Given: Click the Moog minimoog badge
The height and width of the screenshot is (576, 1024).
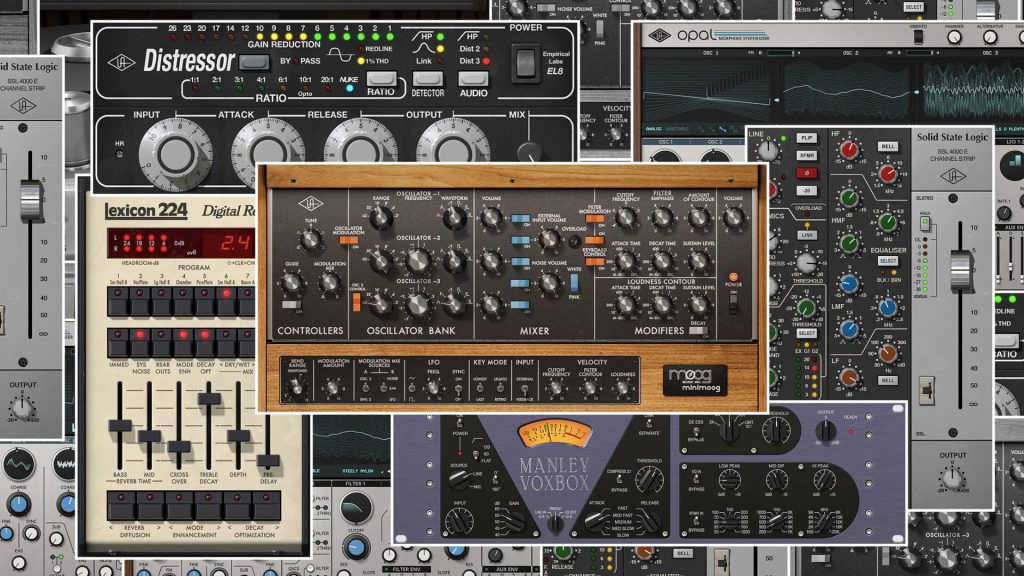Looking at the screenshot, I should pos(695,380).
